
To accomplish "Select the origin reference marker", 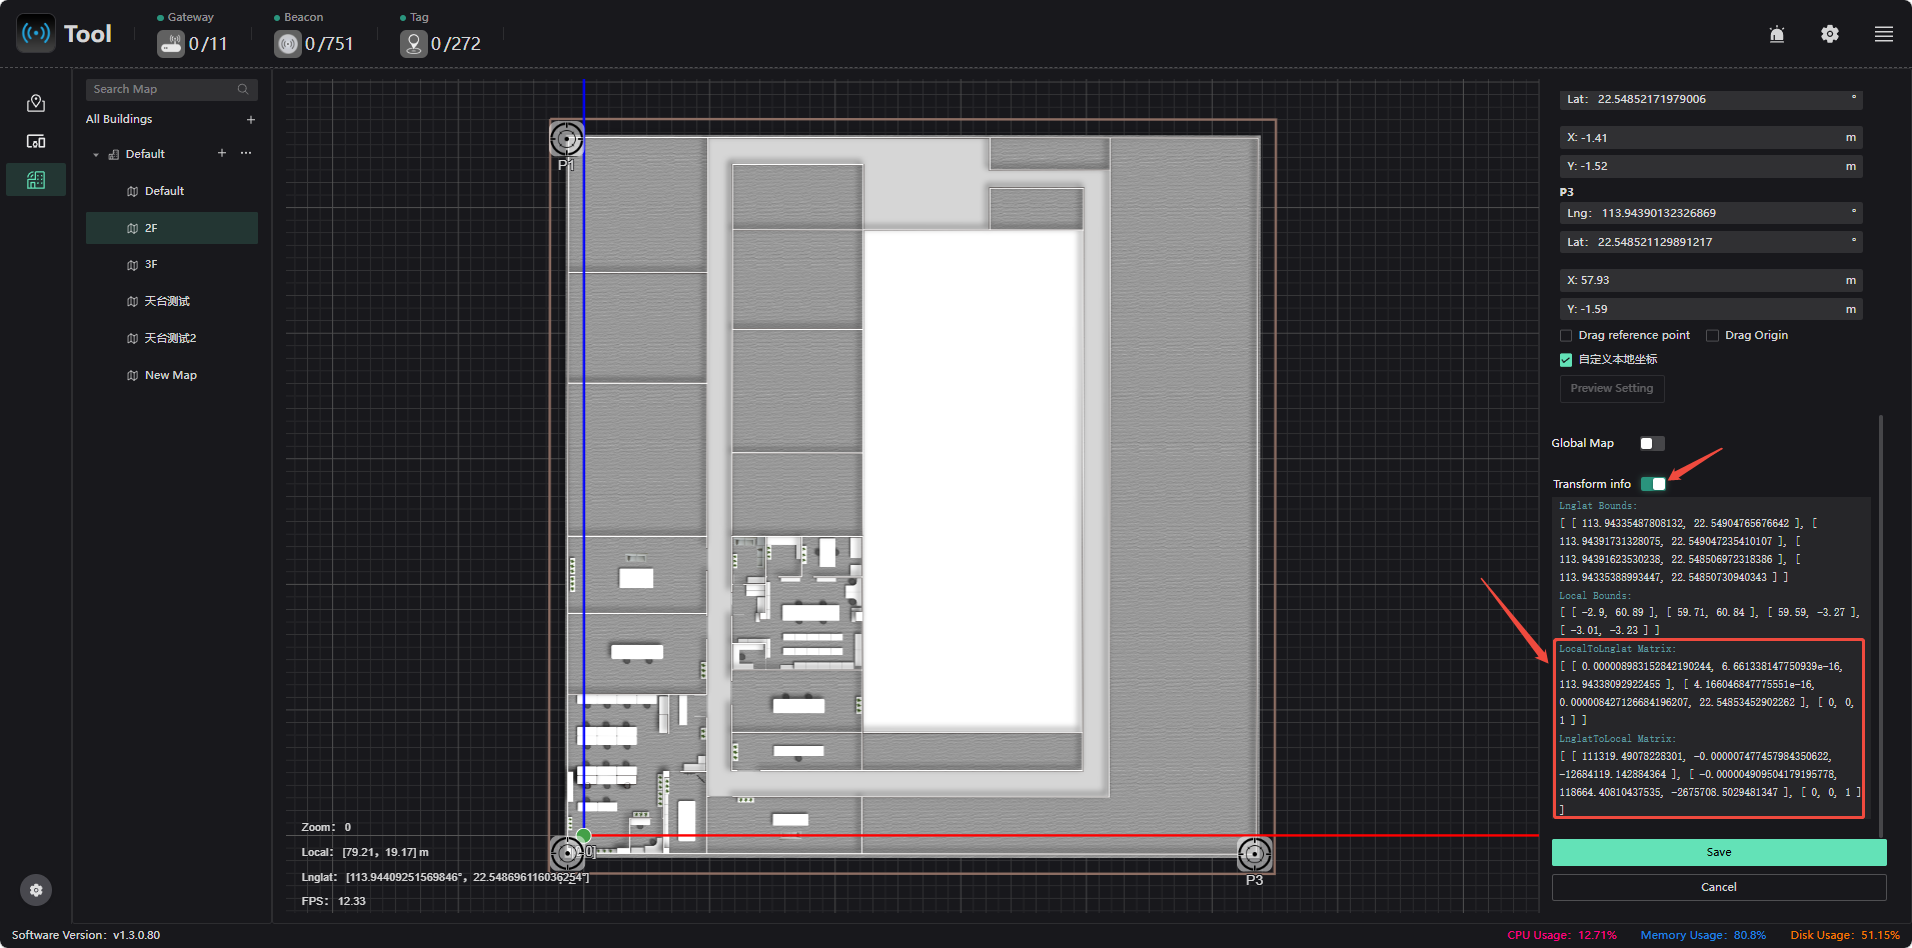I will (x=567, y=853).
